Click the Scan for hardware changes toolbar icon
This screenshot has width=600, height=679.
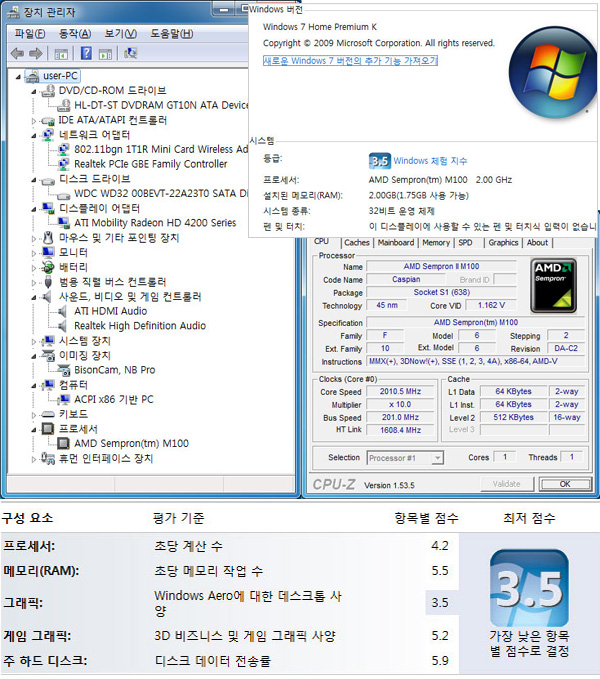point(130,53)
